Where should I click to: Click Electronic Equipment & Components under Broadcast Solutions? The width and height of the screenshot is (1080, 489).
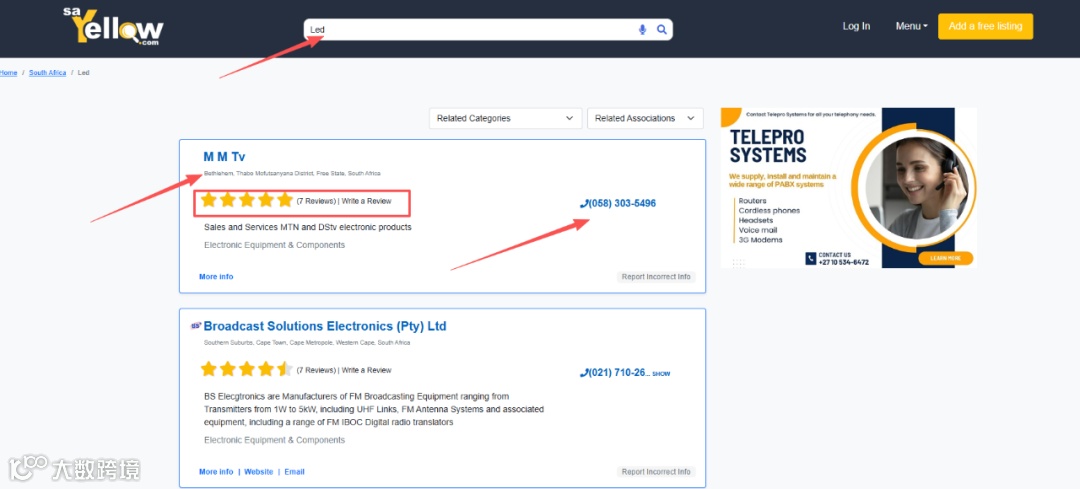(x=275, y=440)
